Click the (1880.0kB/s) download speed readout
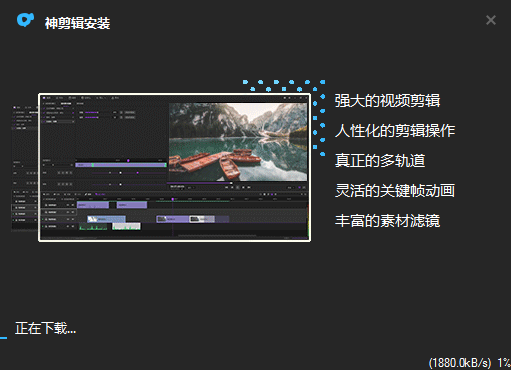The height and width of the screenshot is (370, 511). (460, 363)
